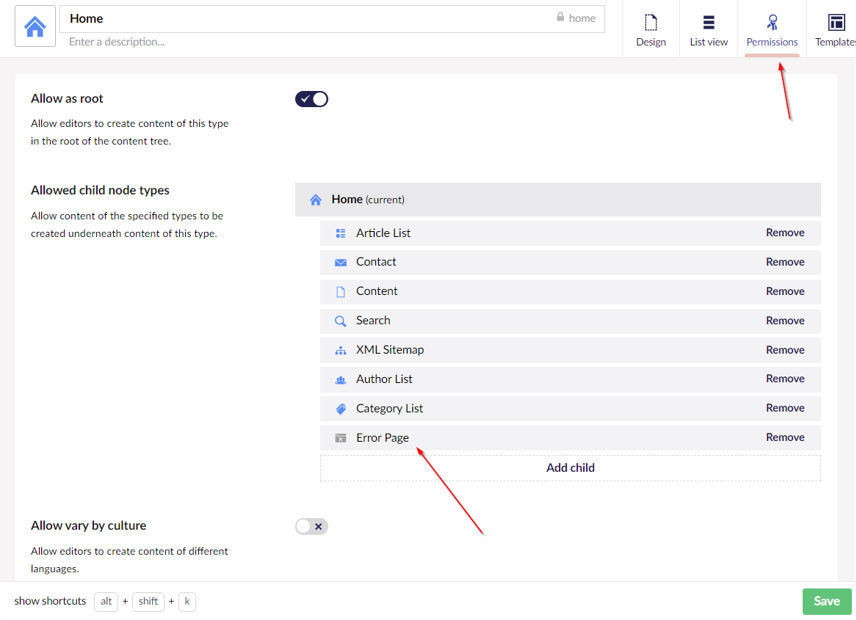Click the Search magnifier icon
The width and height of the screenshot is (856, 620).
(x=340, y=321)
